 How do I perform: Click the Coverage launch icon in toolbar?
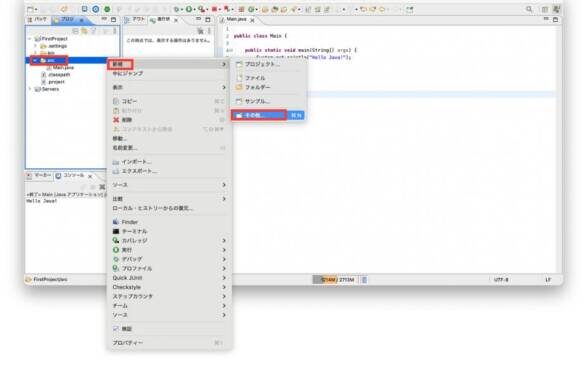(x=202, y=9)
